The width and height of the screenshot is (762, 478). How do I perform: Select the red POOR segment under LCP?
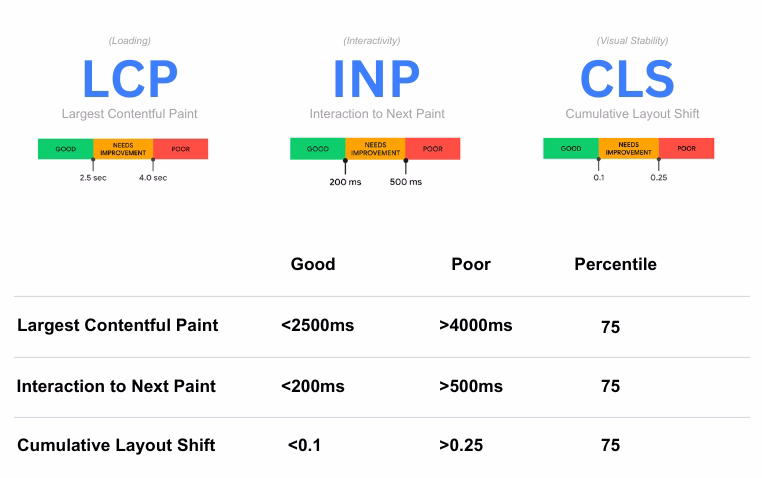(x=180, y=149)
